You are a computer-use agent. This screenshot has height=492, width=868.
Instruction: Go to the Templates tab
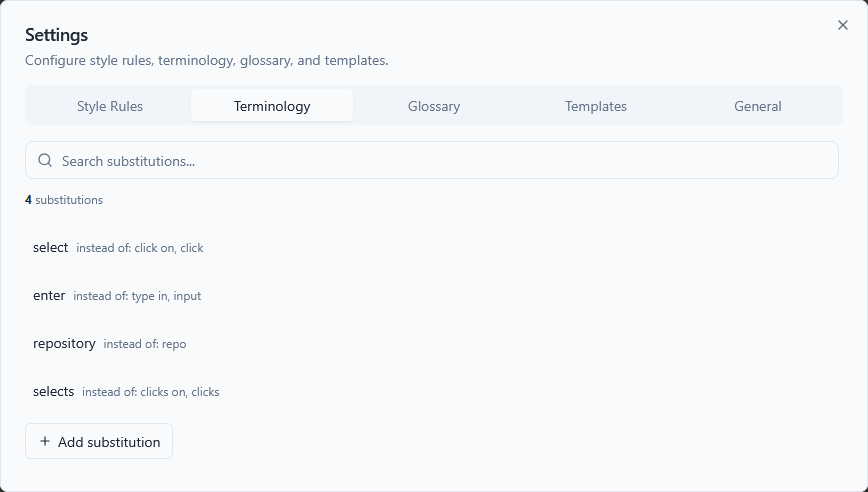[596, 106]
